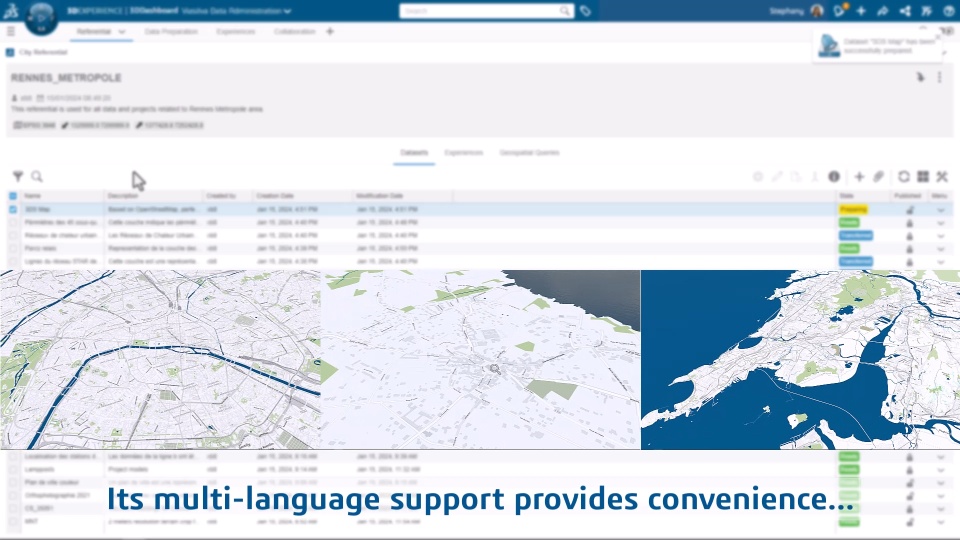Close the dataset prepared notification

click(937, 37)
